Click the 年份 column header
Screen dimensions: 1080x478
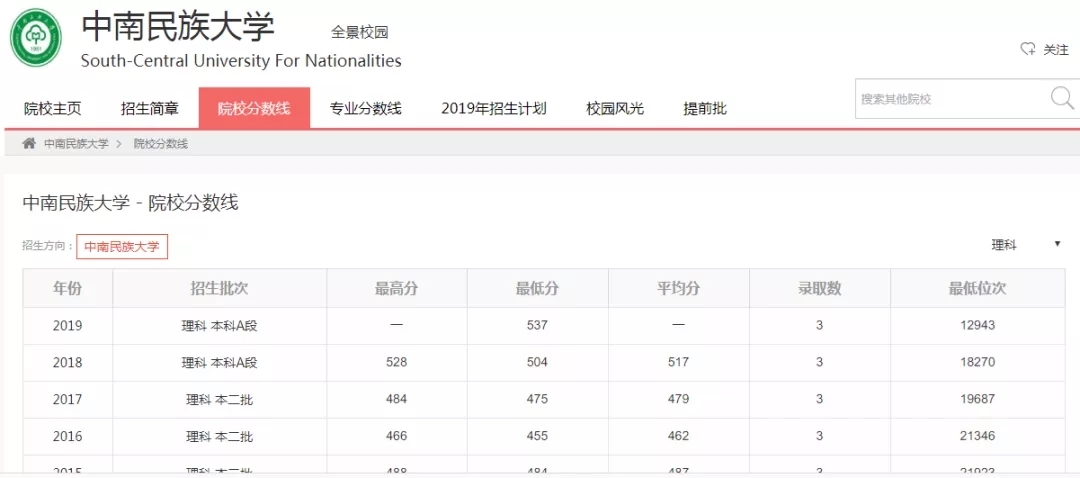(67, 289)
